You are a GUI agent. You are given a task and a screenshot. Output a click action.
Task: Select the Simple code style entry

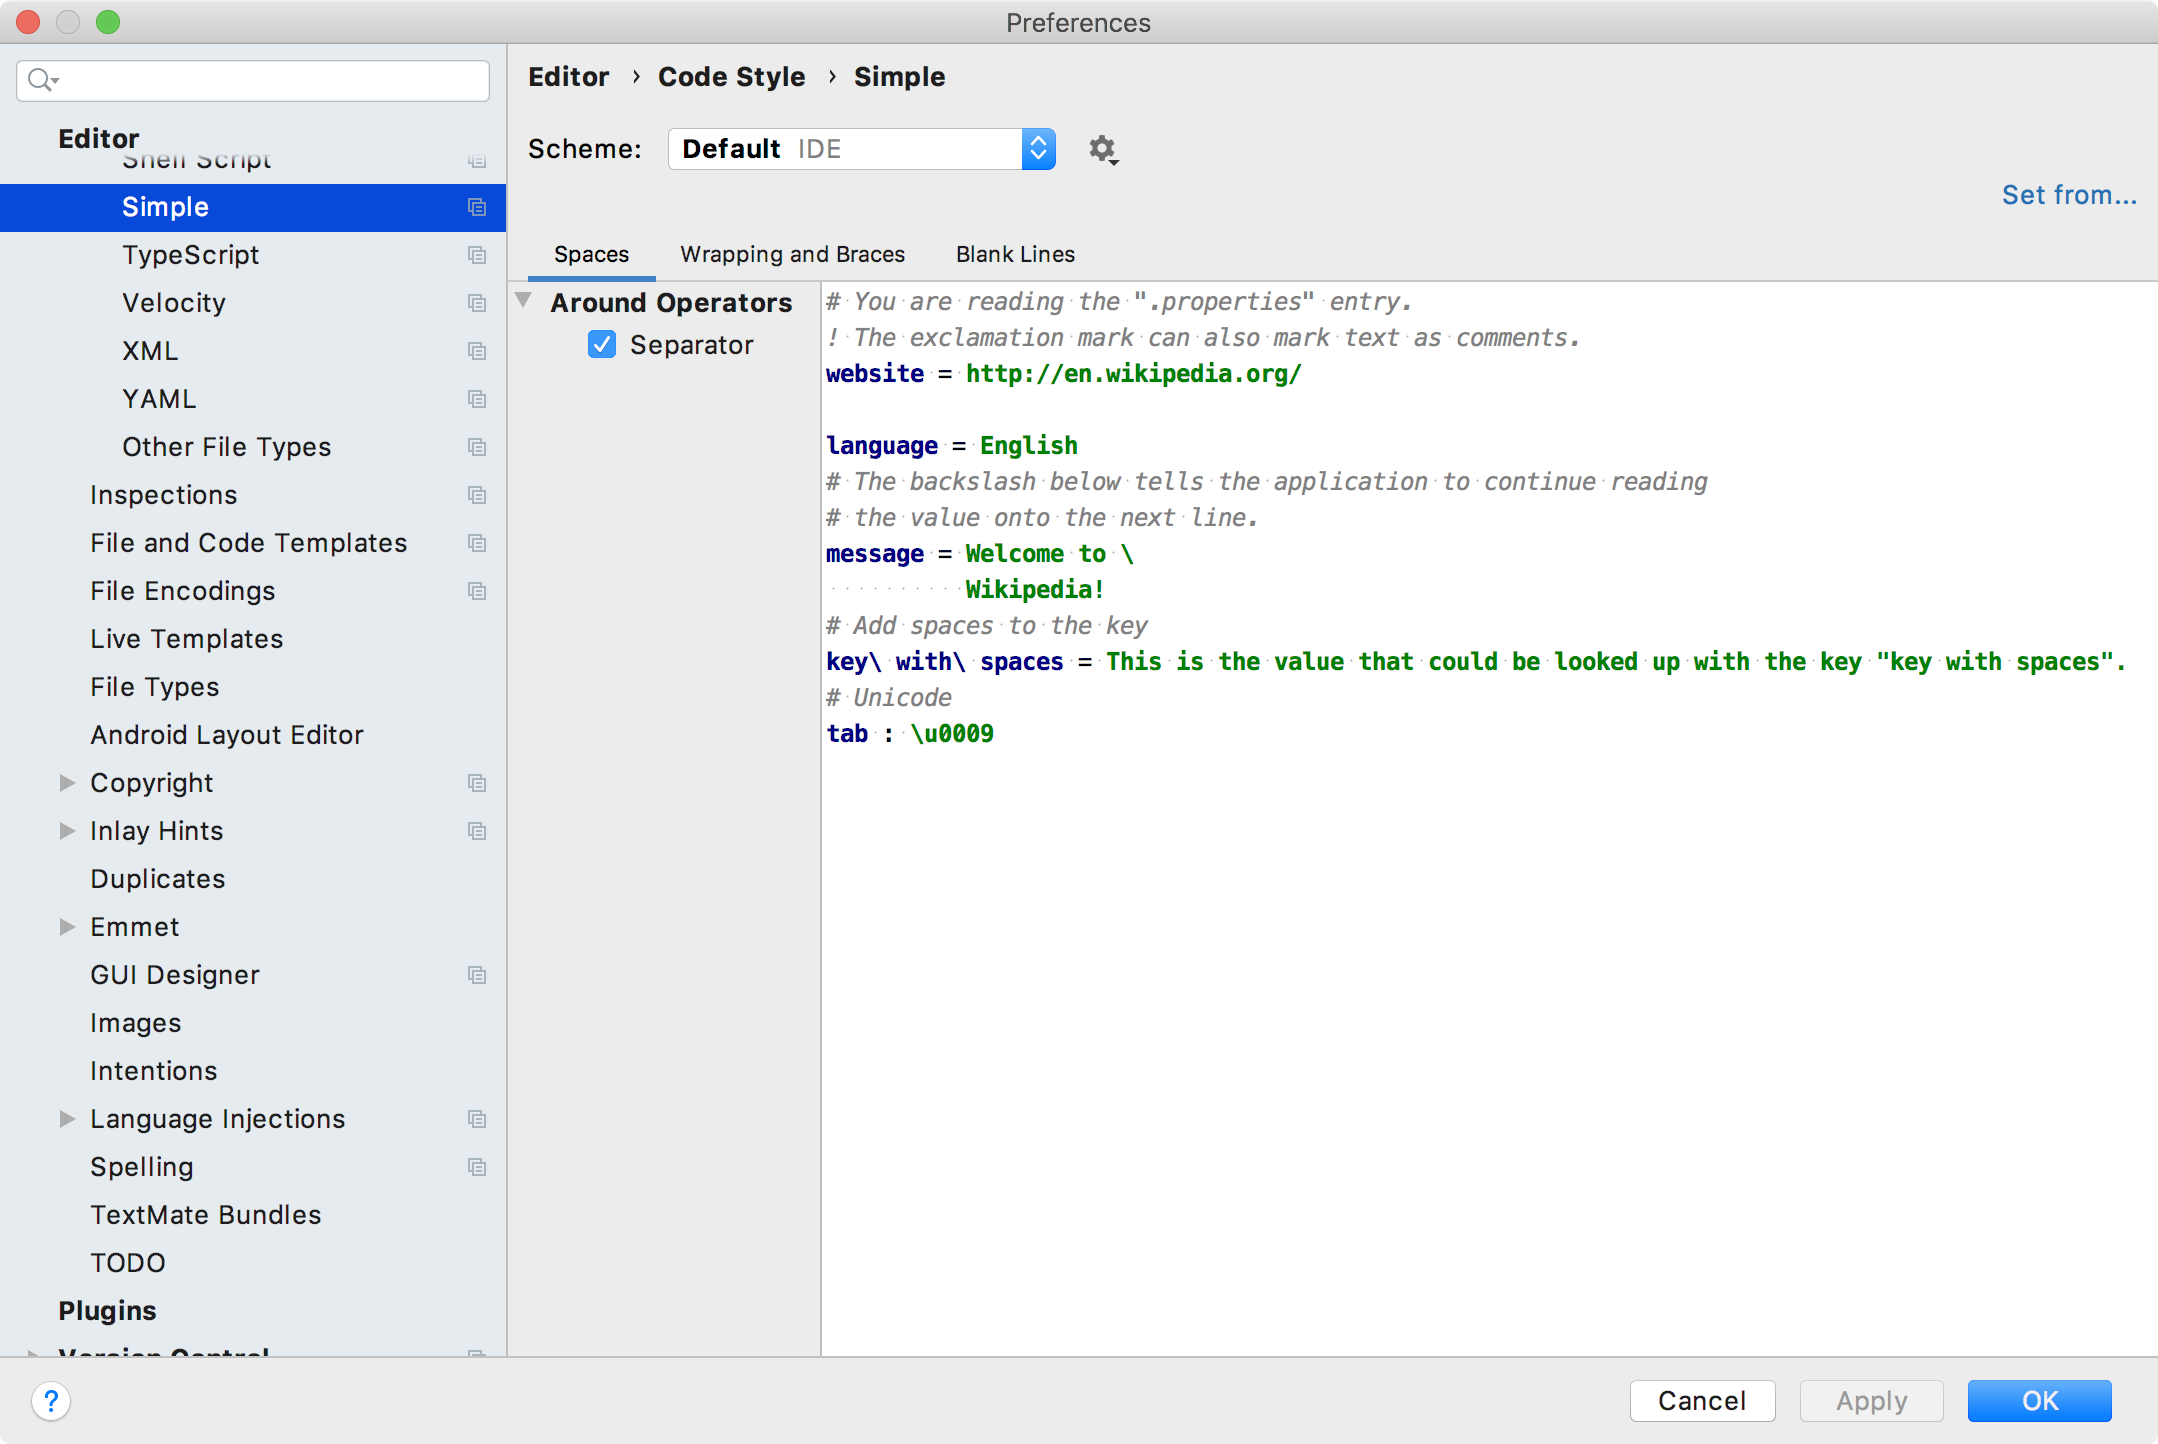[x=253, y=207]
